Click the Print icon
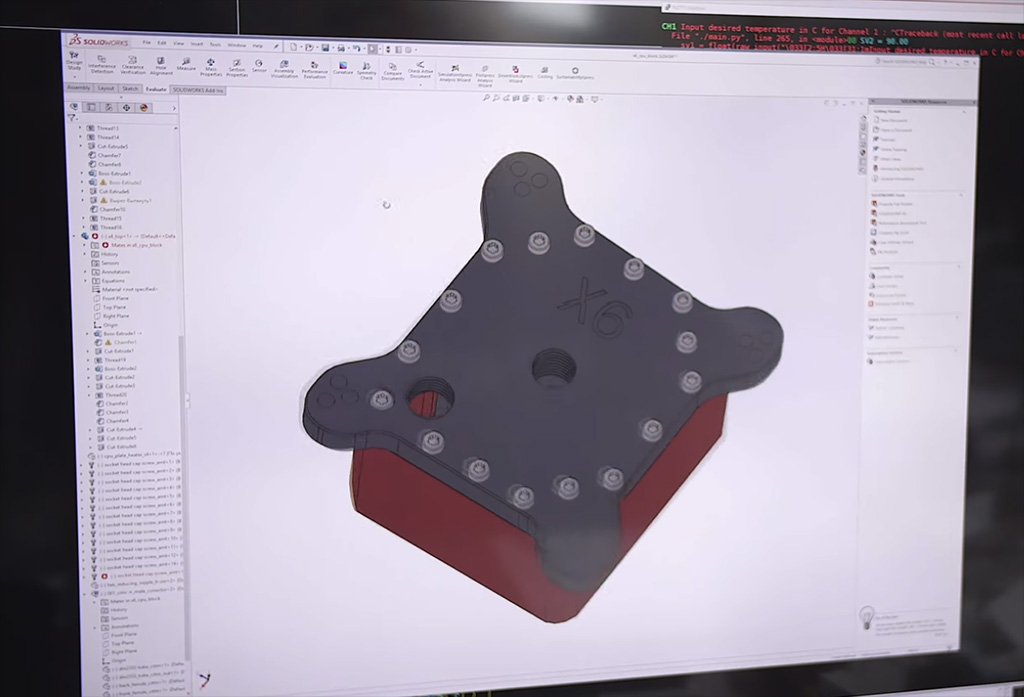 pos(341,48)
